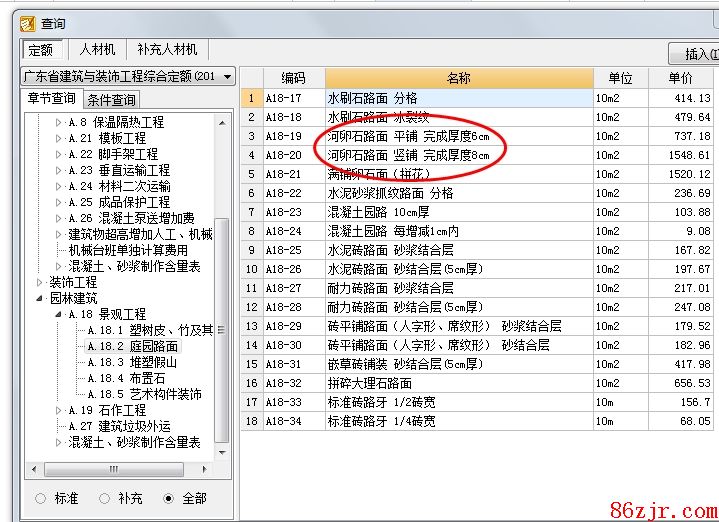The width and height of the screenshot is (719, 522).
Task: Collapse the A.18 景观工程 node
Action: 58,314
